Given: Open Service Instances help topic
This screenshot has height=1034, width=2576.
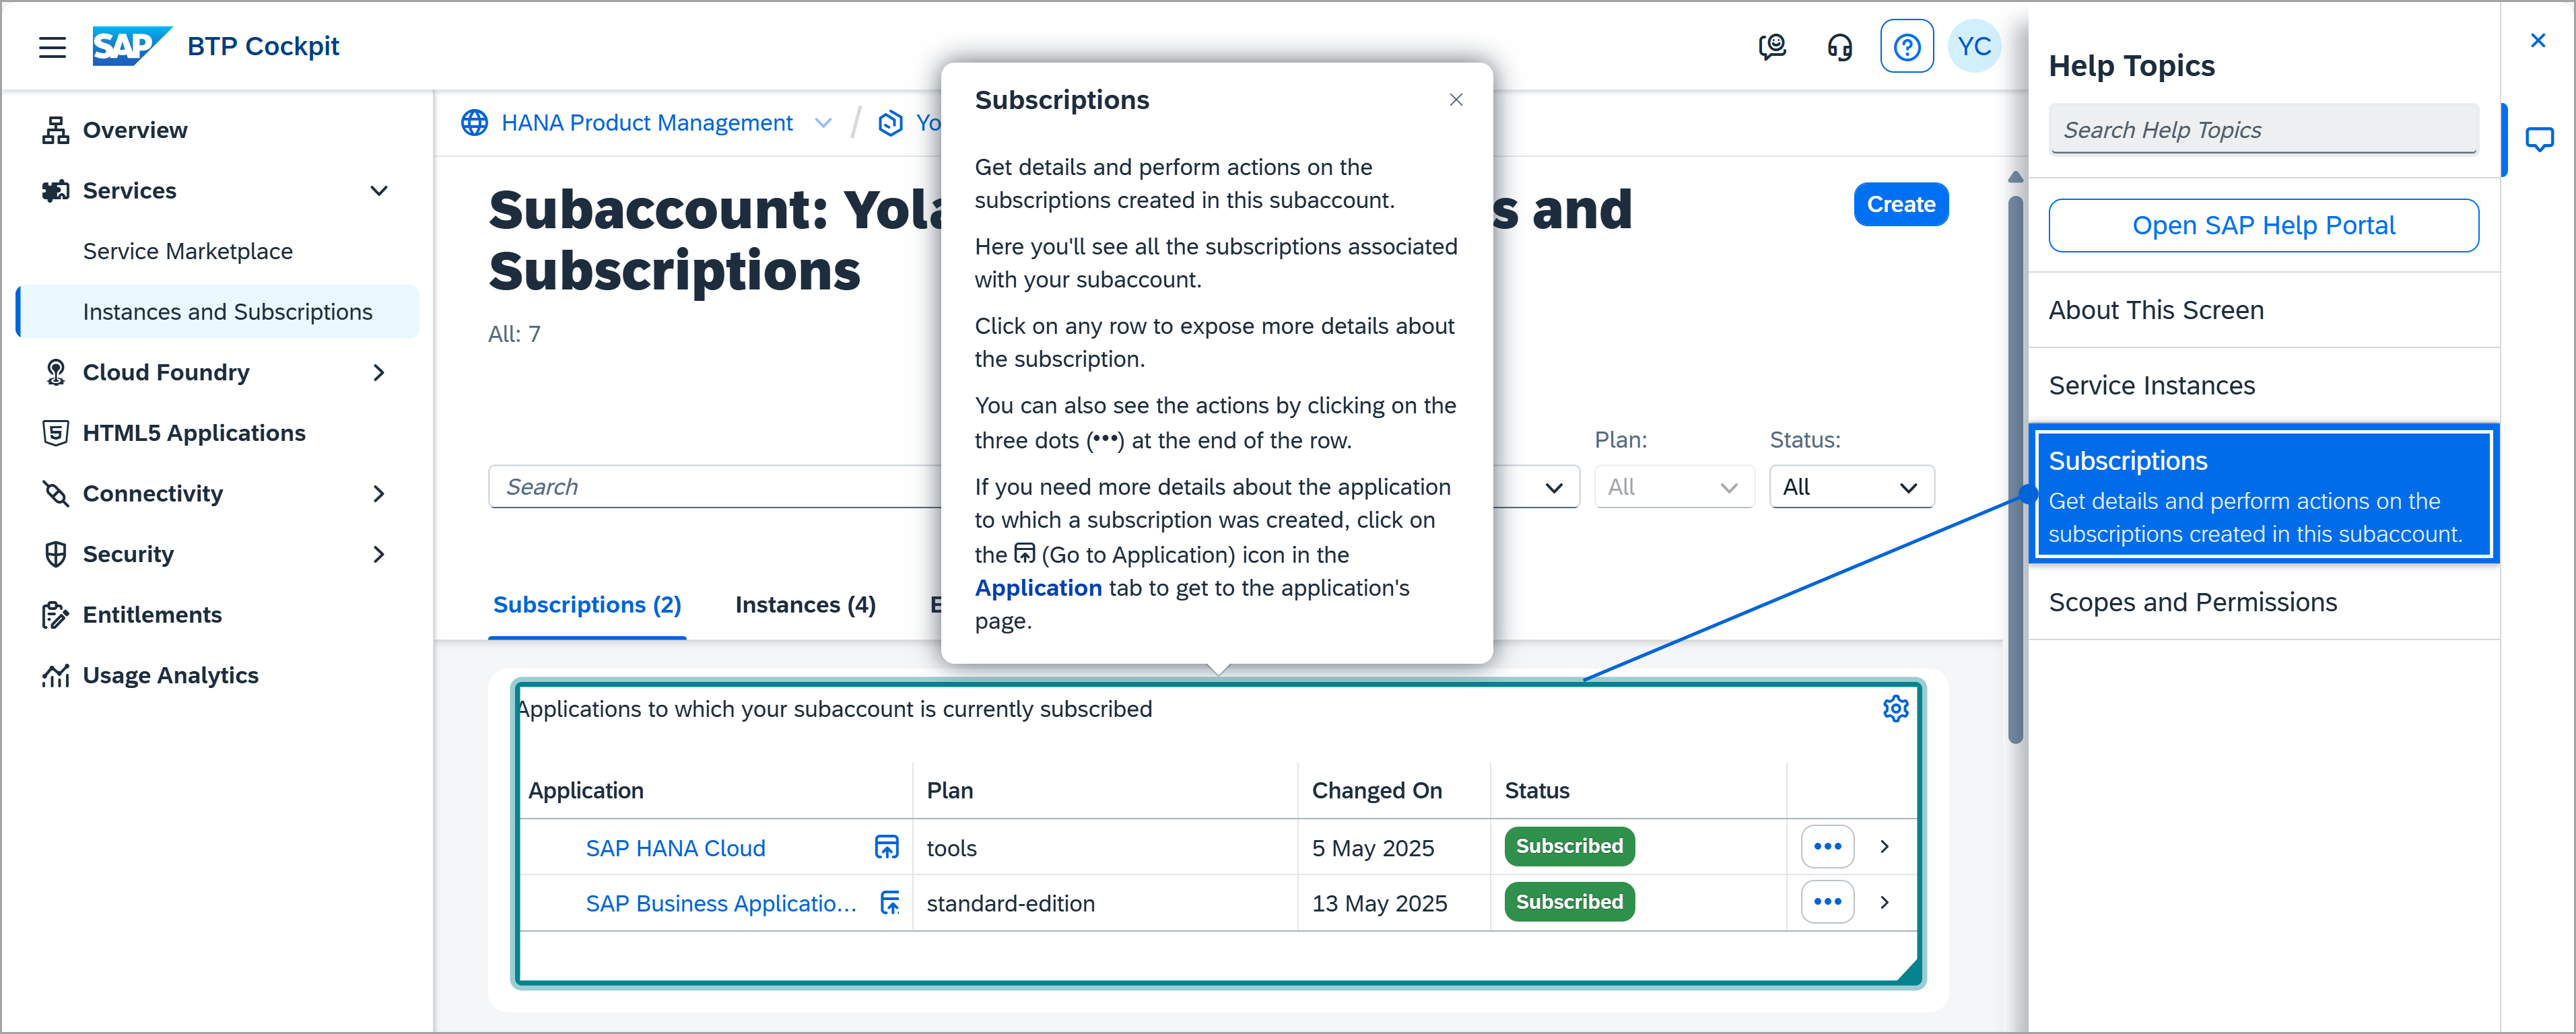Looking at the screenshot, I should (2264, 385).
